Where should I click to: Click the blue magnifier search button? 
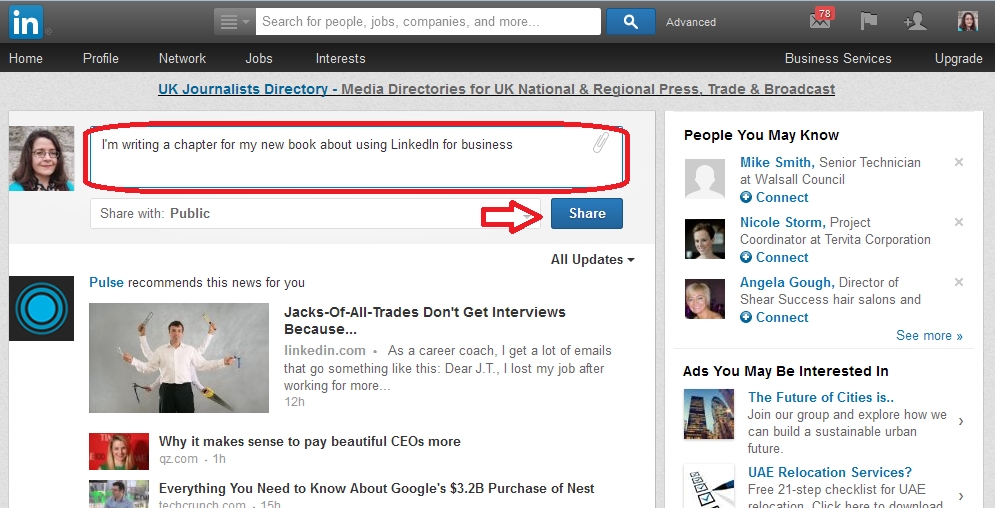coord(630,21)
